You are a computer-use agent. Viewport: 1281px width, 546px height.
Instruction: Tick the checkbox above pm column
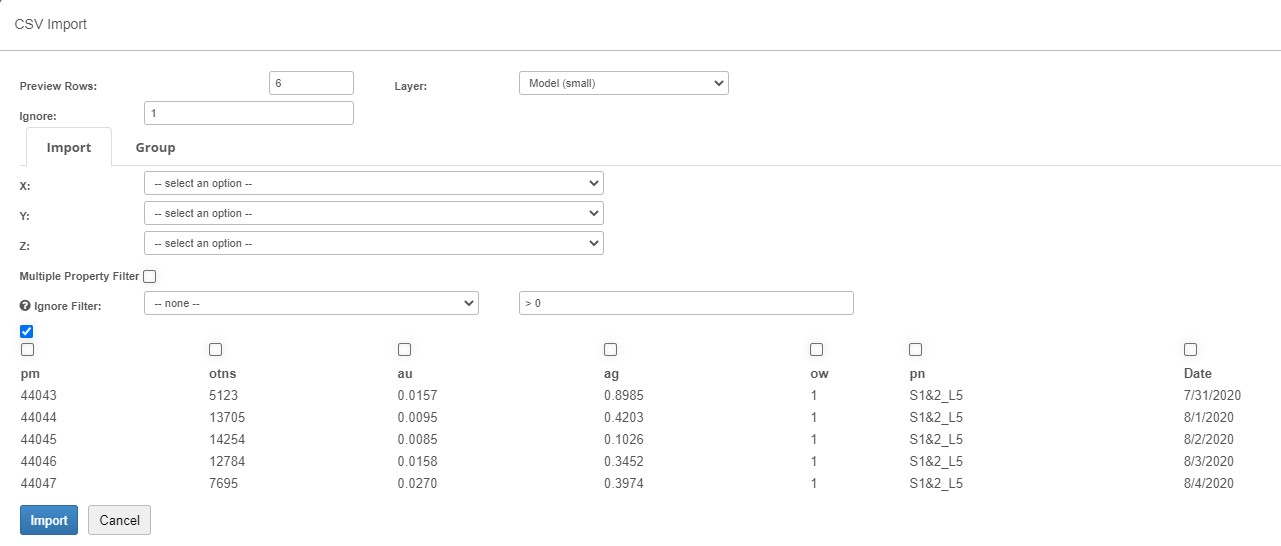point(27,350)
